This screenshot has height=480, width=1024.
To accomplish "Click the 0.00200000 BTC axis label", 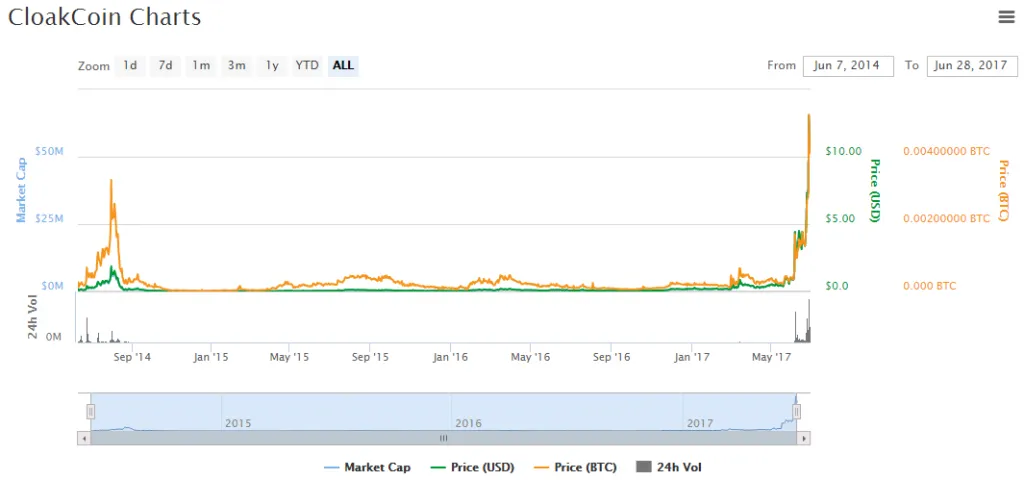I will pos(946,219).
